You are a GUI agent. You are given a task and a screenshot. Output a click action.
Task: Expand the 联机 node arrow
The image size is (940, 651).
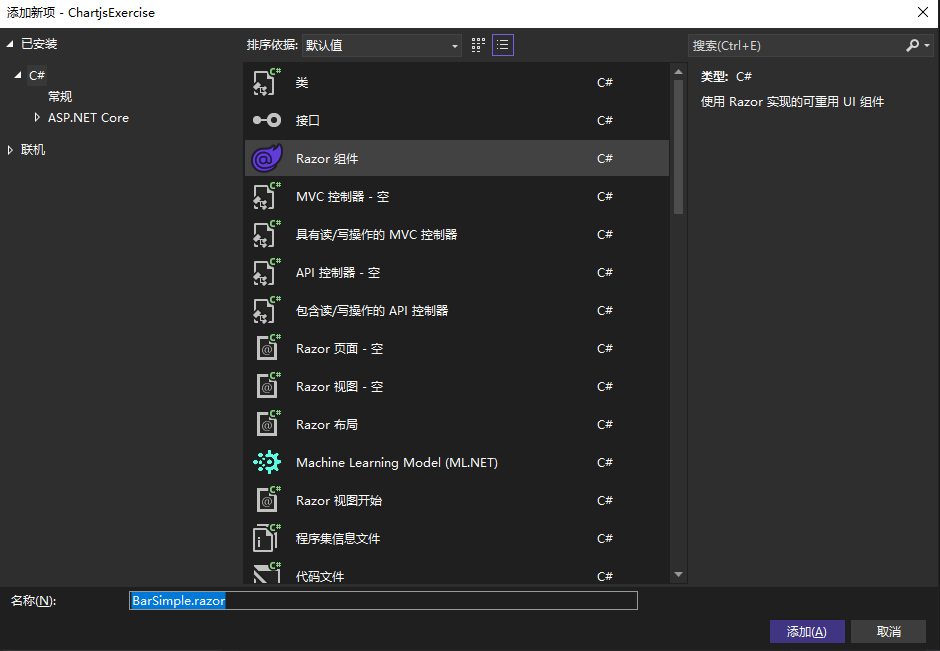tap(10, 150)
